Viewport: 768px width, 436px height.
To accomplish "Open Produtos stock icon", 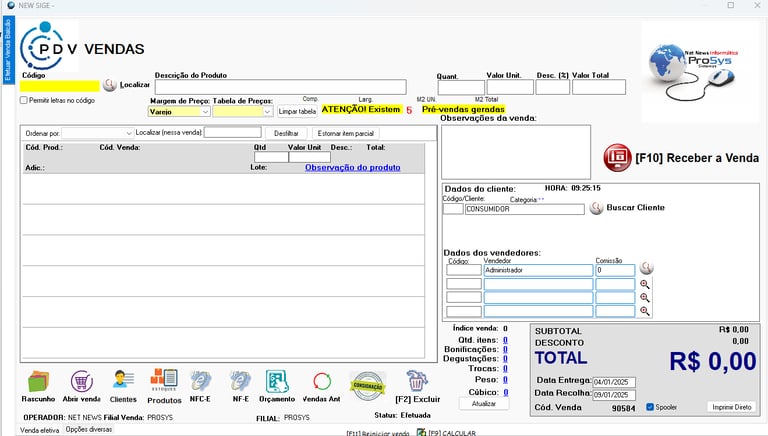I will 164,380.
